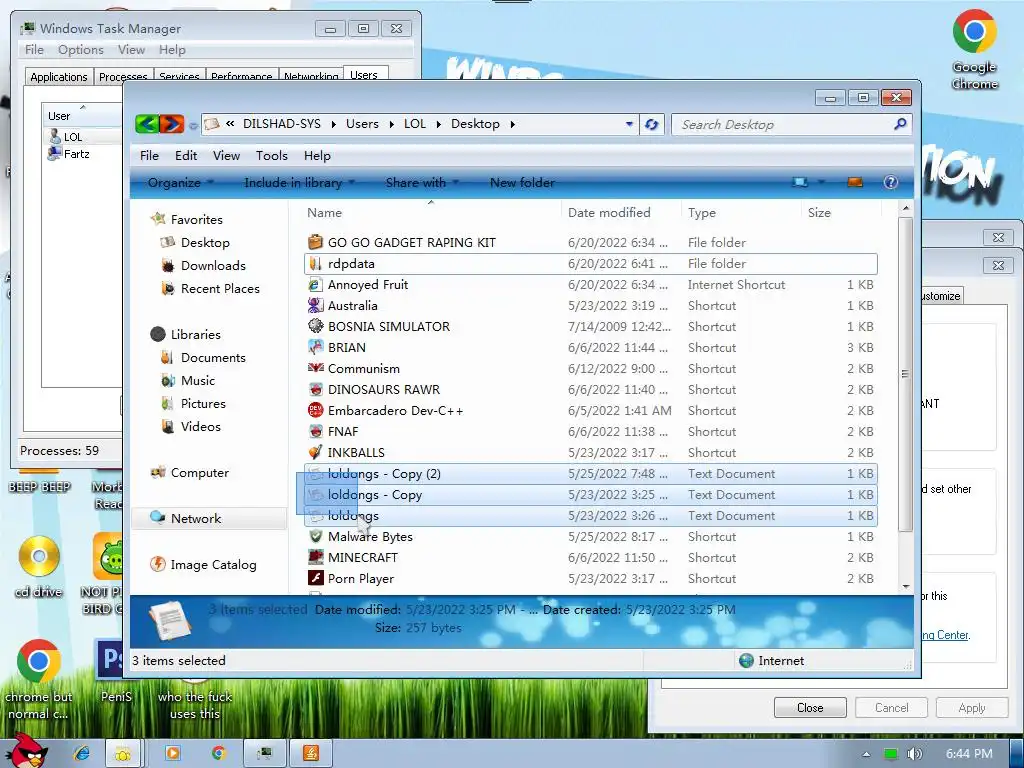Select the BRIAN shortcut icon
The image size is (1024, 768).
(315, 347)
